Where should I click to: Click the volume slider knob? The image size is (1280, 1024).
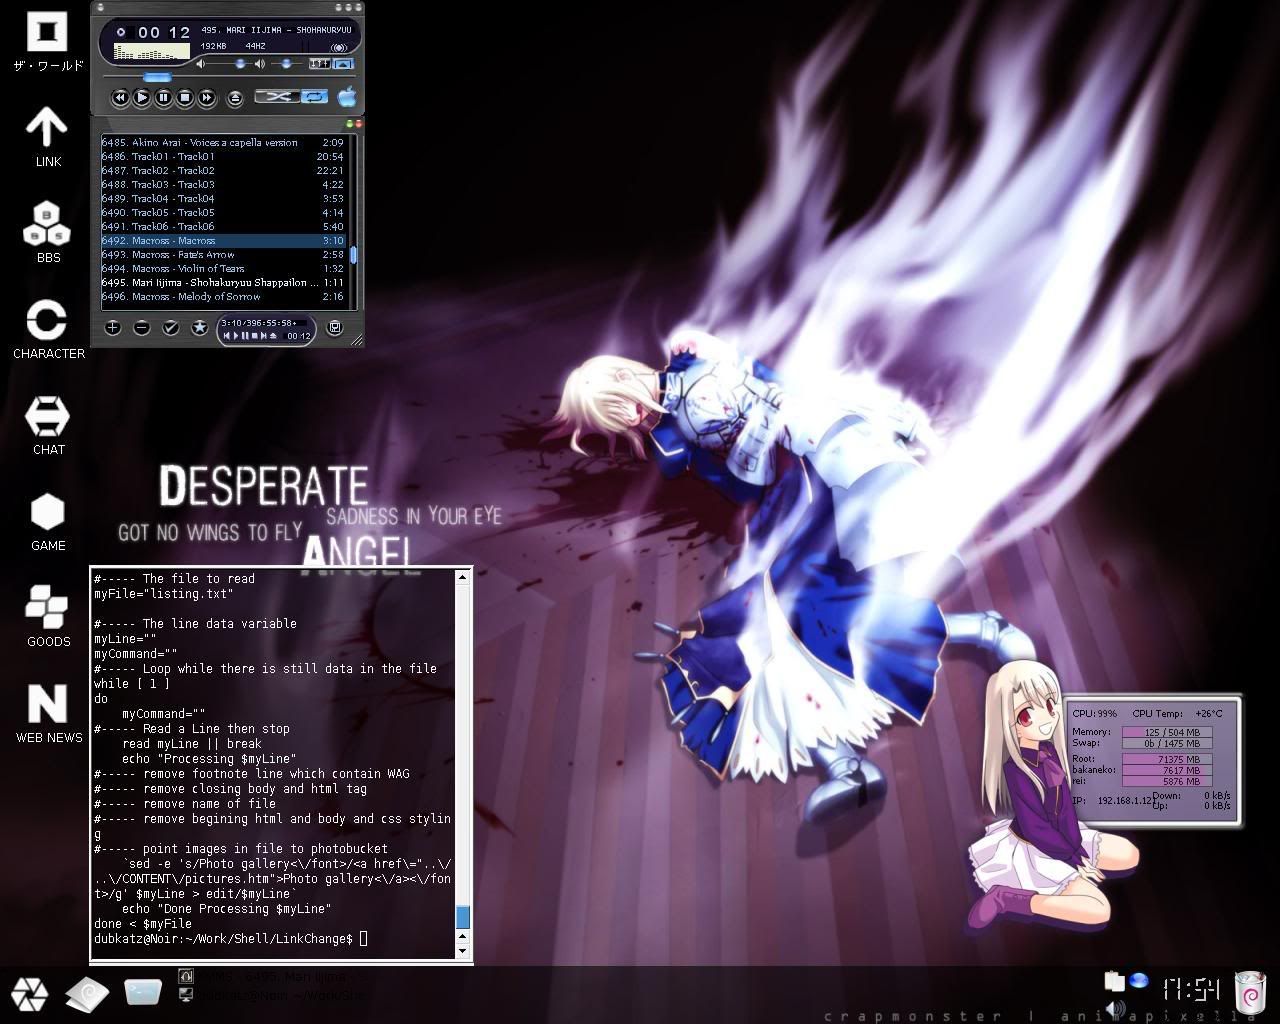coord(240,64)
